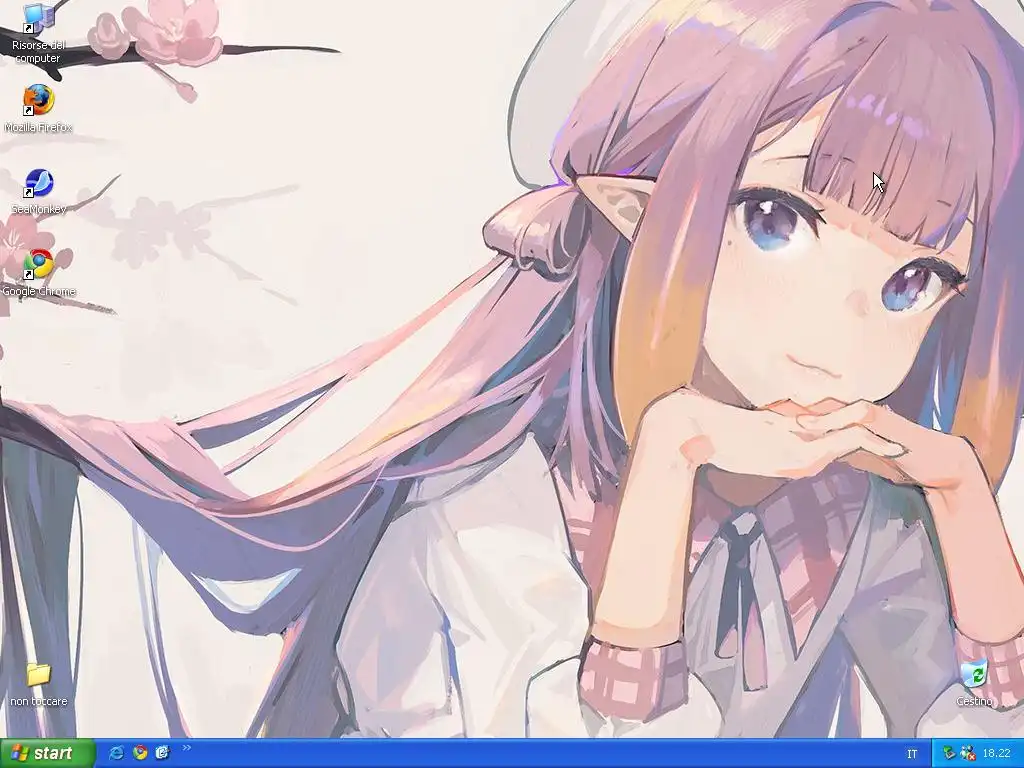The height and width of the screenshot is (768, 1024).
Task: Select the 'non toccare' folder icon
Action: pos(38,675)
